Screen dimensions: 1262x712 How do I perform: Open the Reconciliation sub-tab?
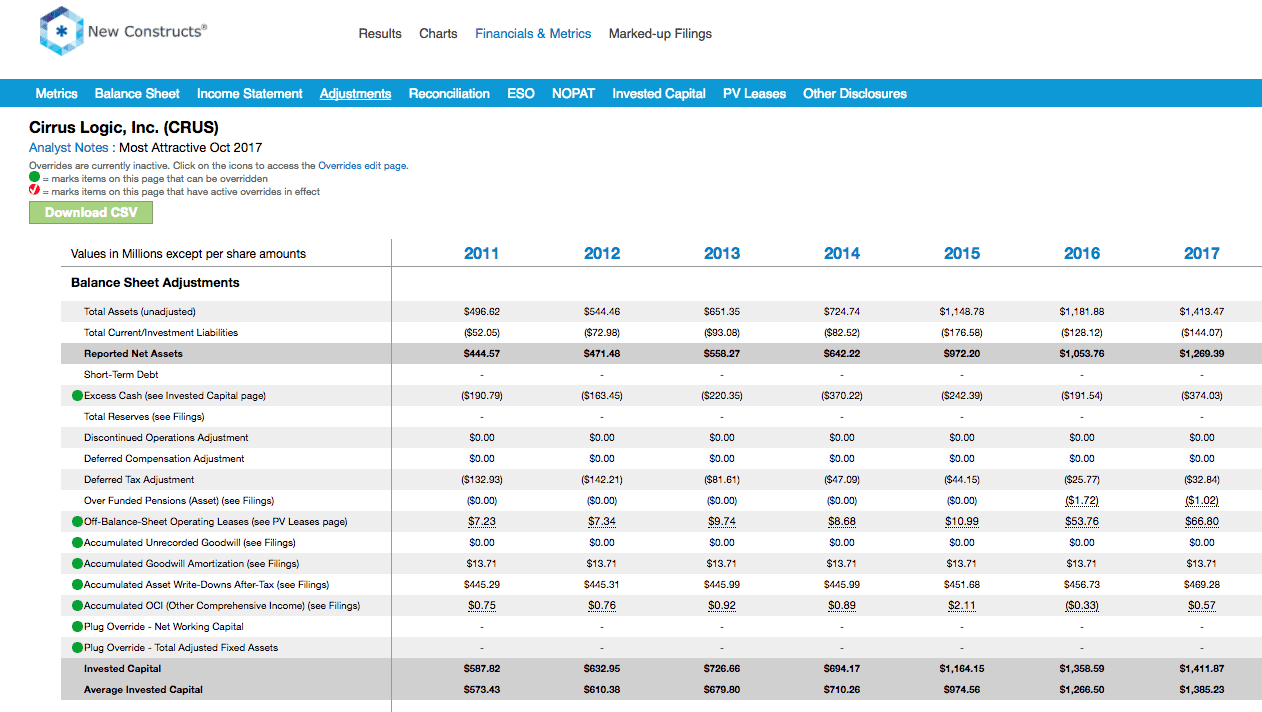(449, 93)
